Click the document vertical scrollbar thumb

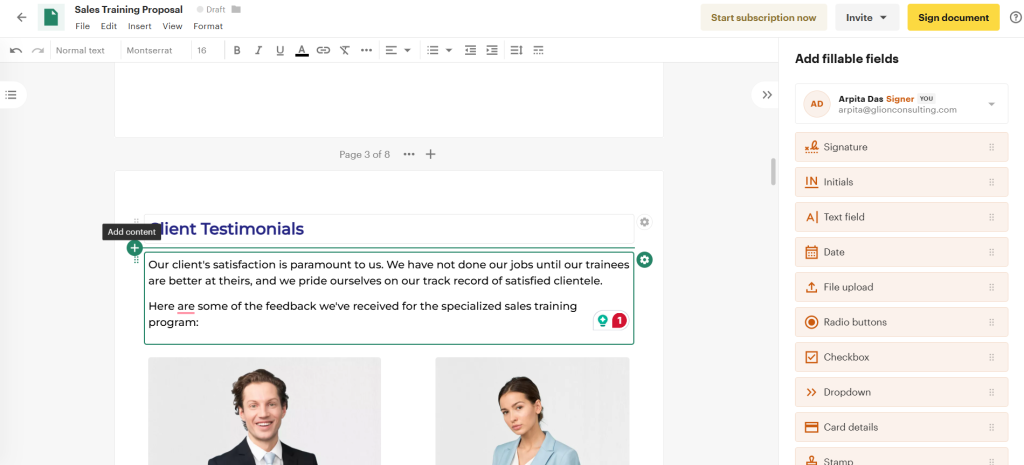point(773,171)
